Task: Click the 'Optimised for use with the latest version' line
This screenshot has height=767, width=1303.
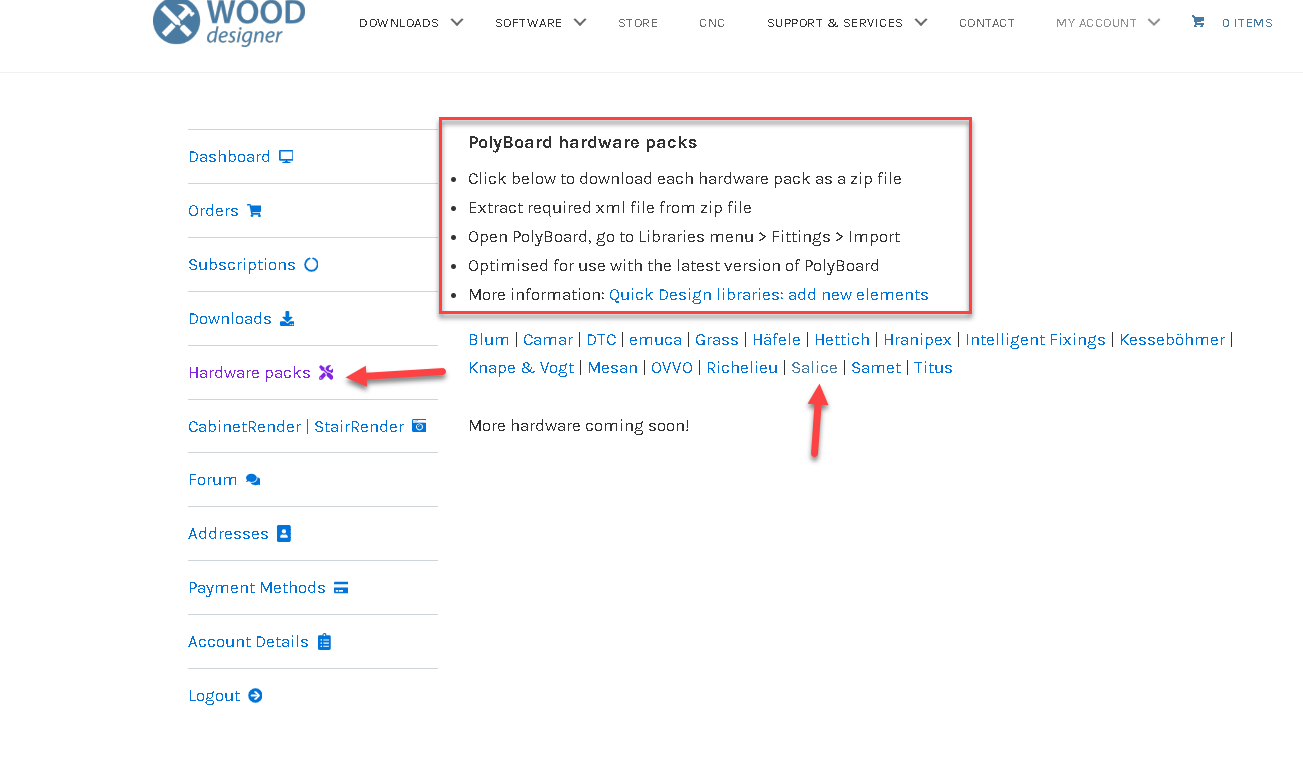Action: (674, 266)
